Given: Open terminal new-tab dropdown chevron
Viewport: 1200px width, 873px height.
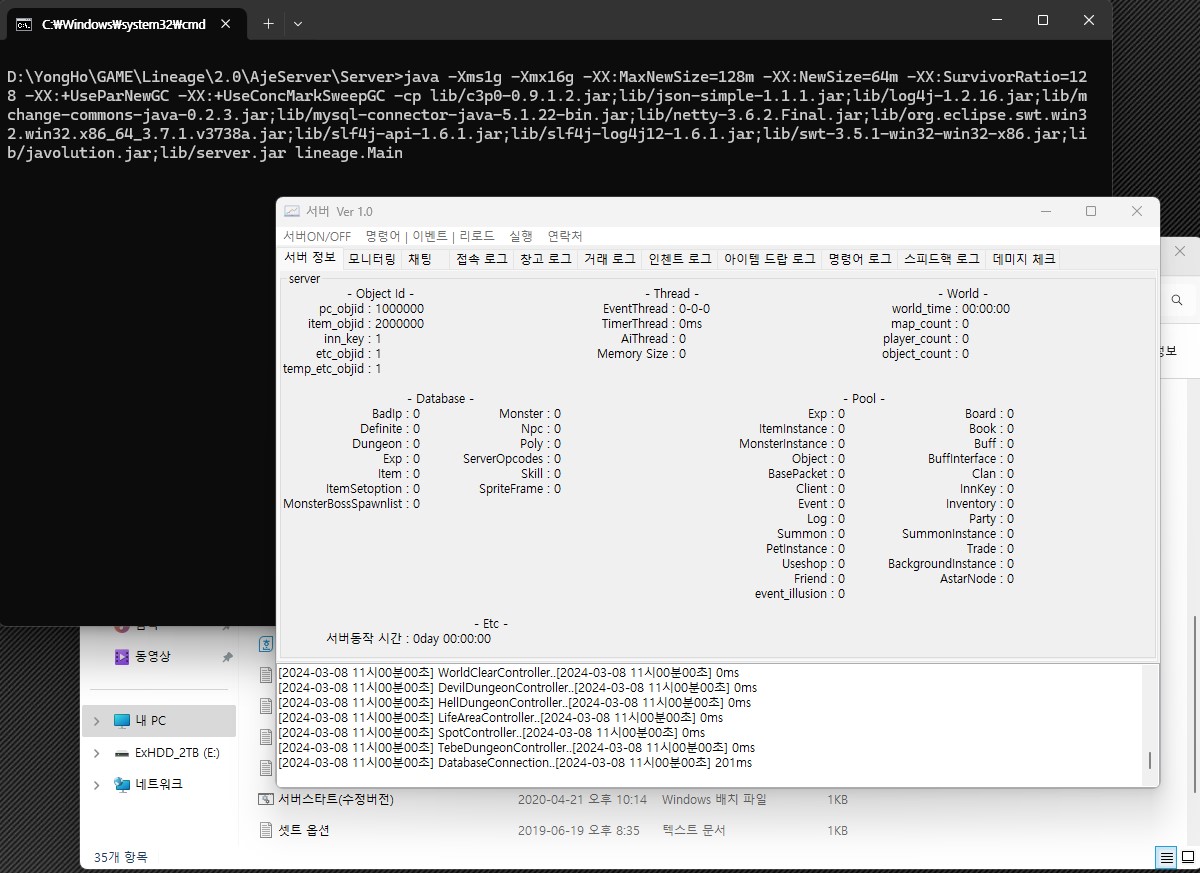Looking at the screenshot, I should (298, 23).
